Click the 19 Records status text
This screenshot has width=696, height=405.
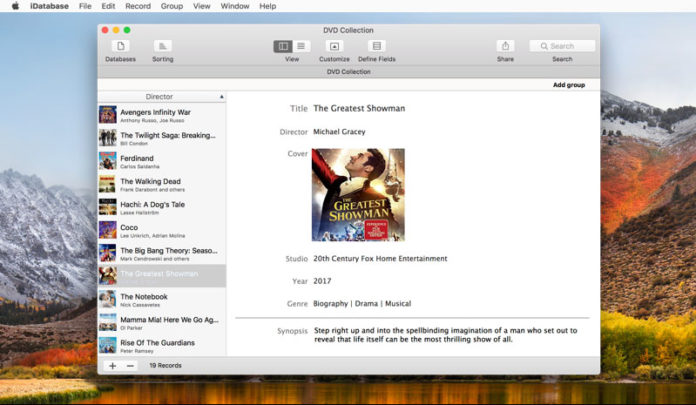point(165,365)
